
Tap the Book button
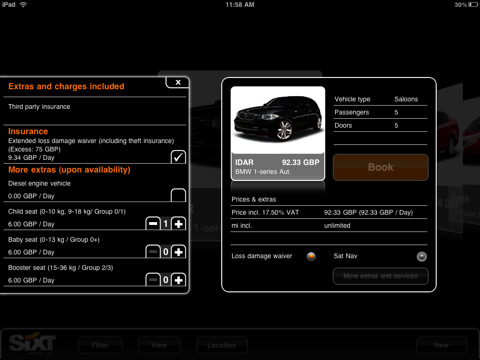(x=380, y=167)
